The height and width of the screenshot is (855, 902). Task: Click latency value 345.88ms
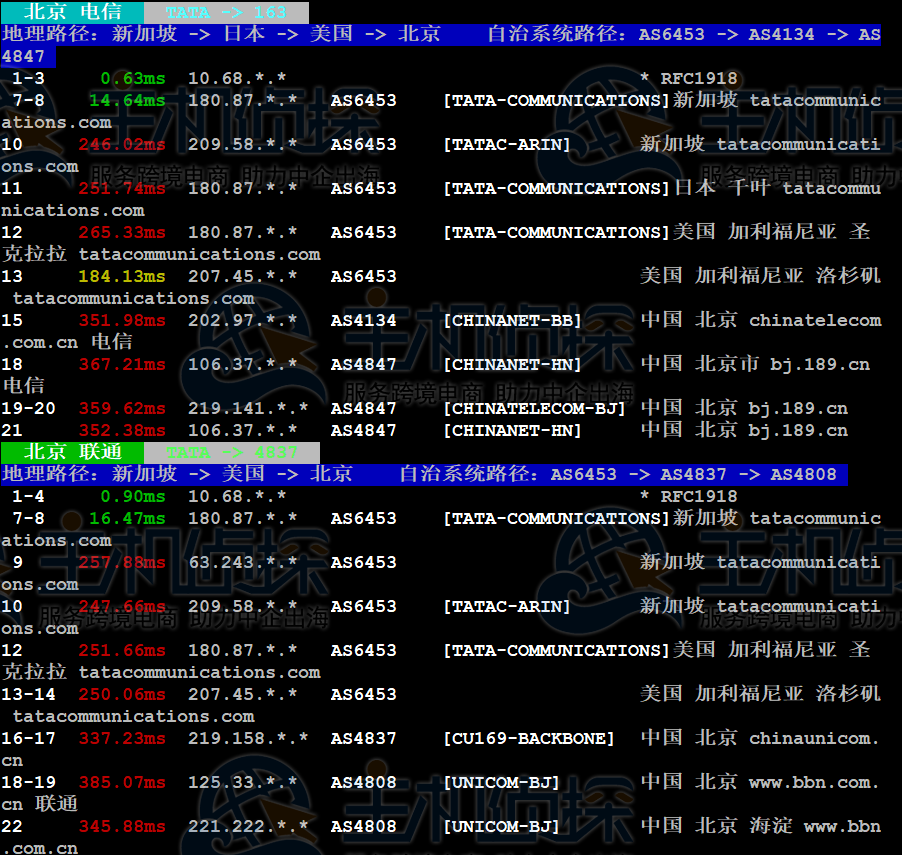tap(122, 826)
